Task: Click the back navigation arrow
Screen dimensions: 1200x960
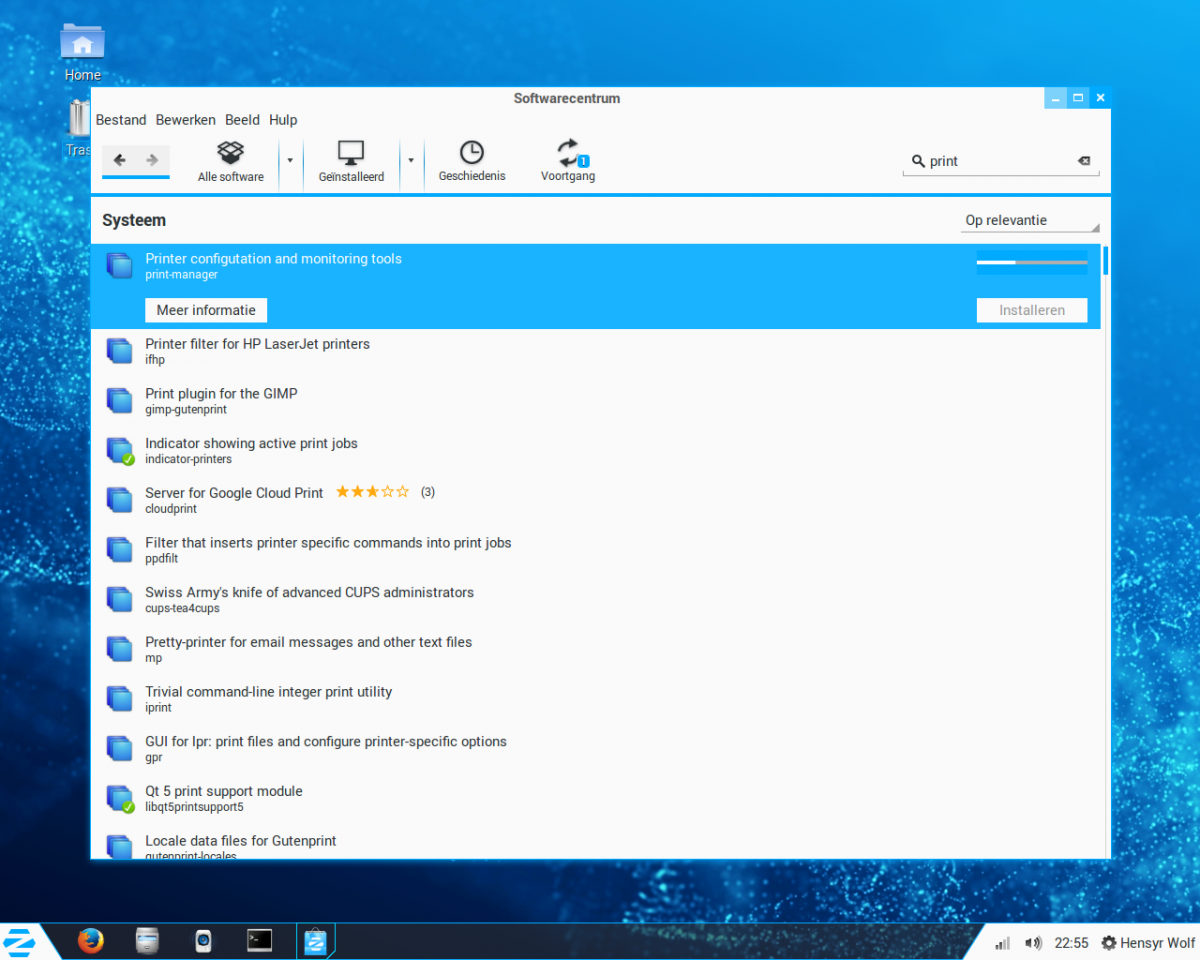Action: (119, 160)
